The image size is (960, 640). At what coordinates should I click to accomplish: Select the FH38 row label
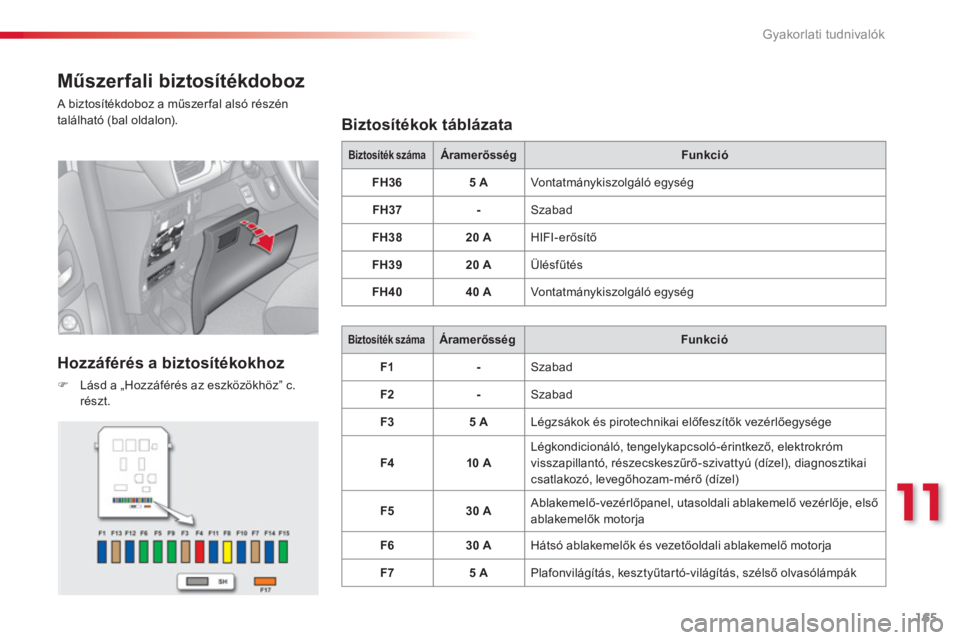(387, 237)
